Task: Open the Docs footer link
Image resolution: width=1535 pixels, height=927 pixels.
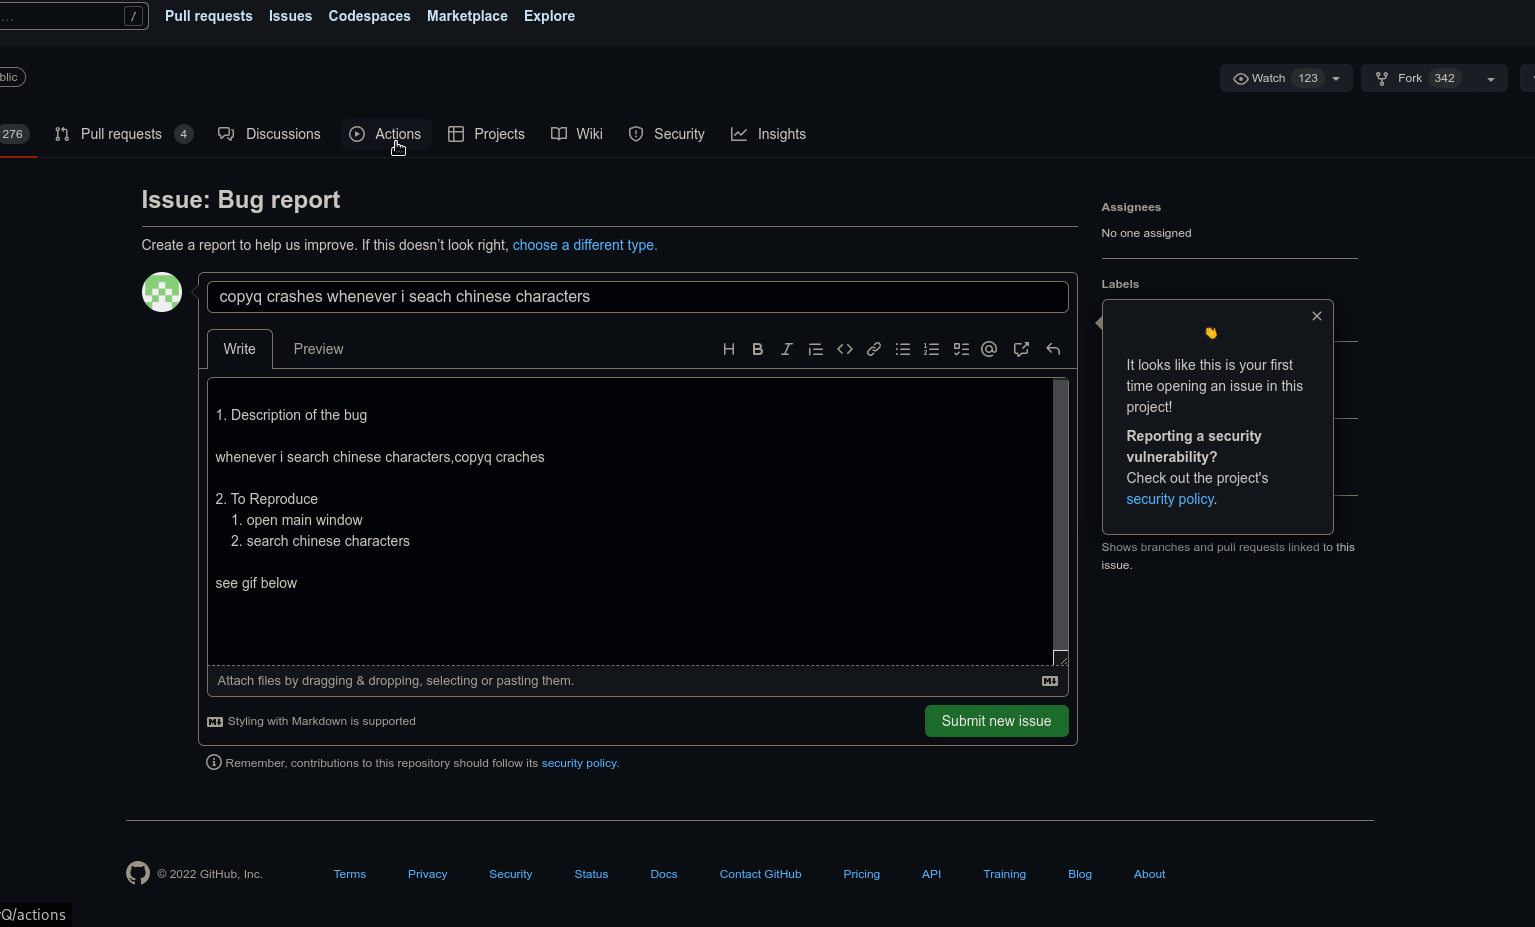Action: (x=664, y=874)
